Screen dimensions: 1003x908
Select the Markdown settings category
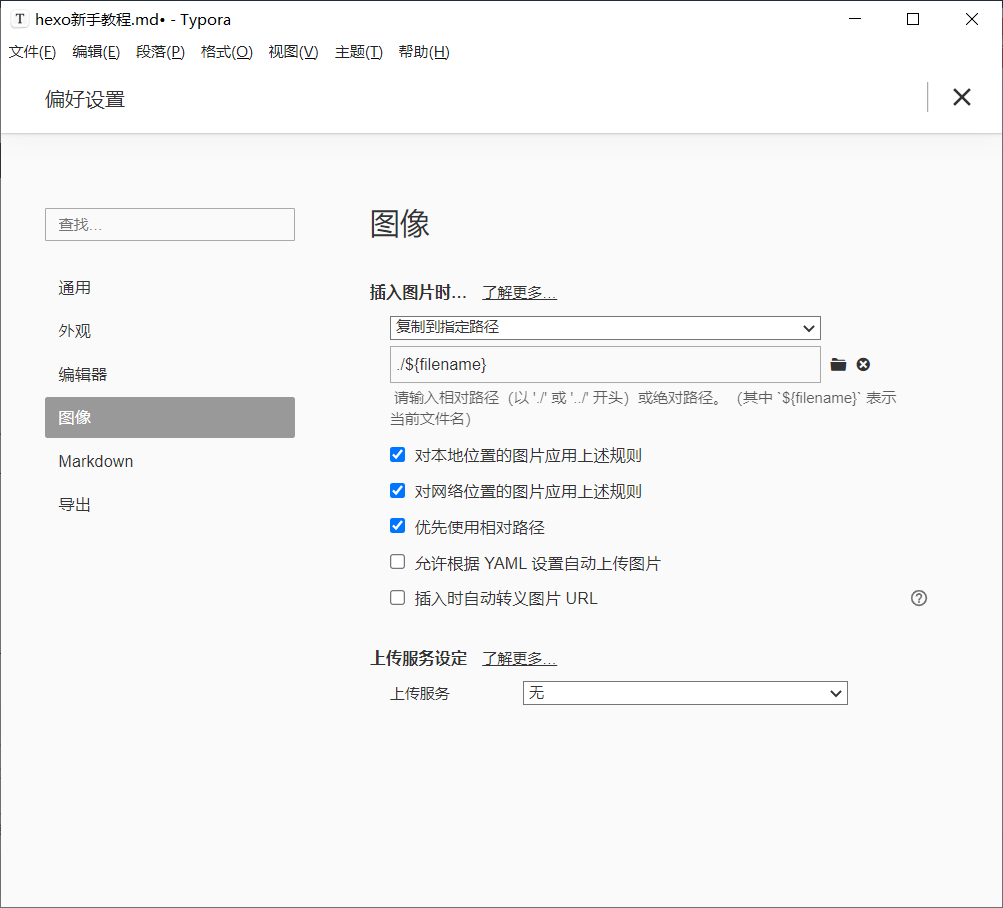(96, 461)
